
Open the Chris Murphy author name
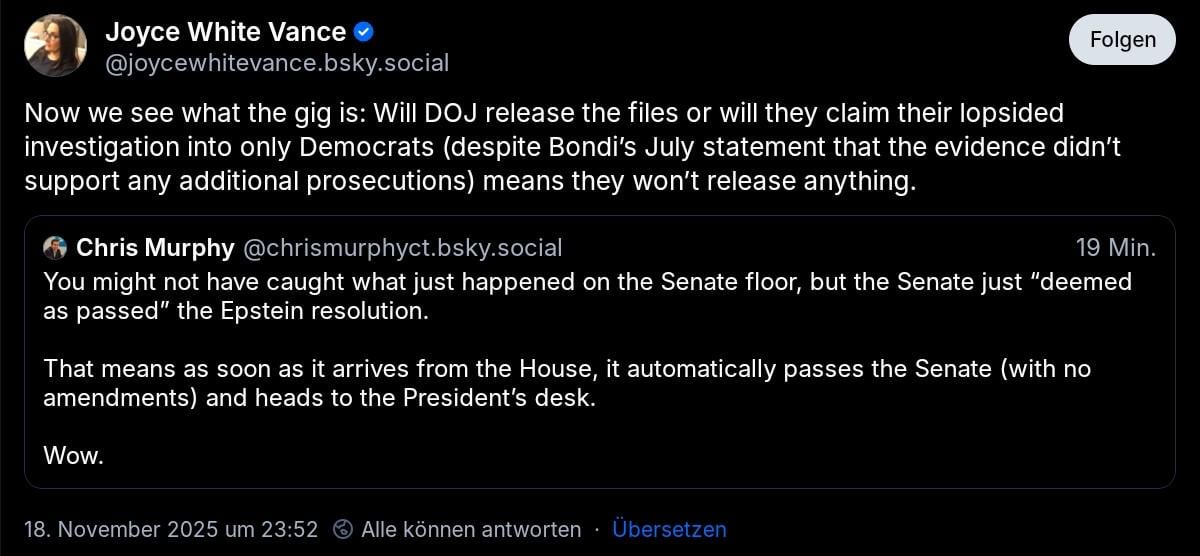tap(155, 248)
